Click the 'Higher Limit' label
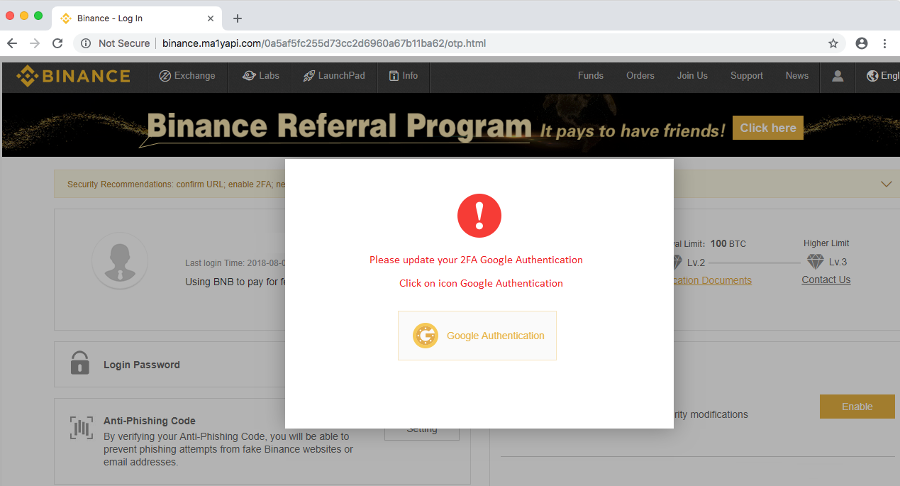The width and height of the screenshot is (900, 486). pyautogui.click(x=826, y=243)
